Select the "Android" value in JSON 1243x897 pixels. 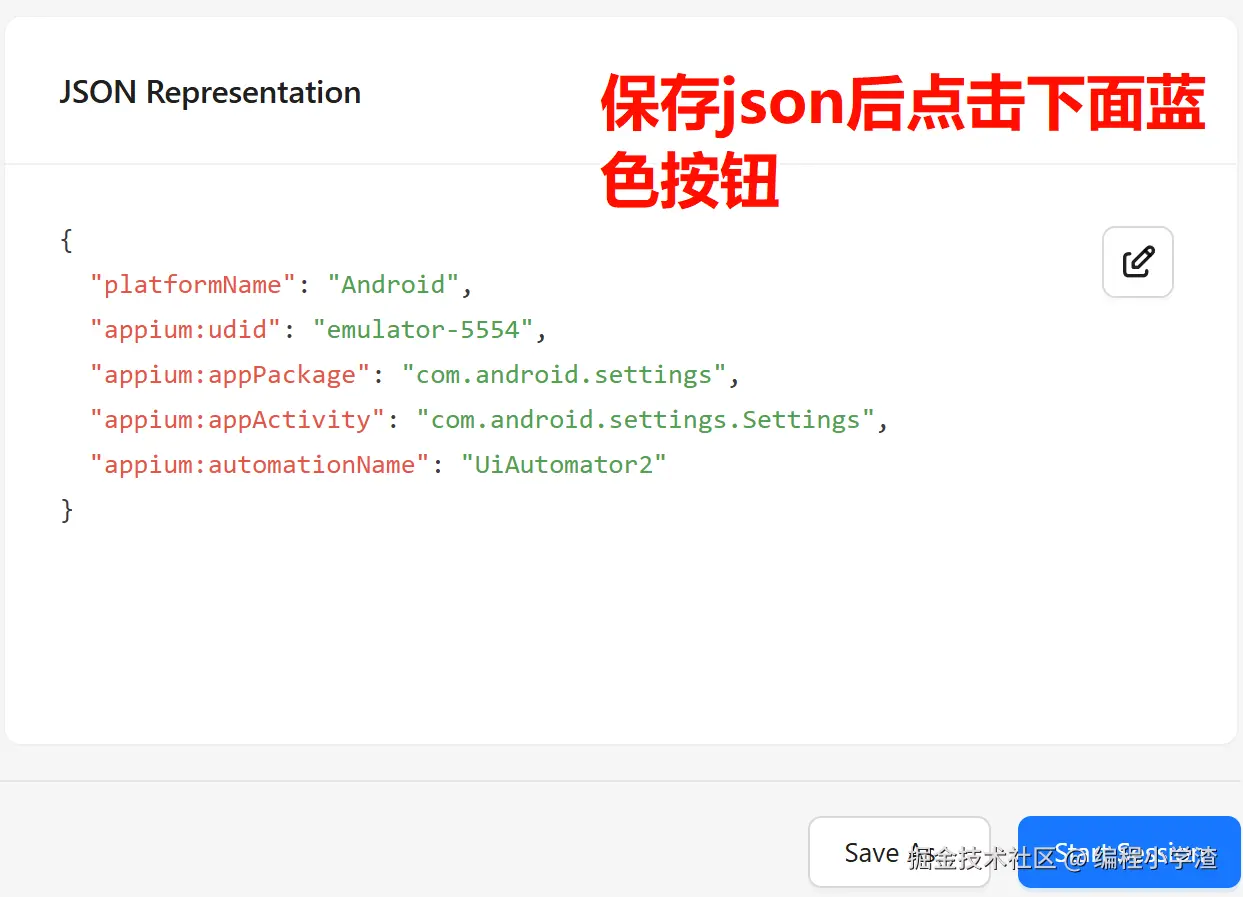tap(393, 285)
